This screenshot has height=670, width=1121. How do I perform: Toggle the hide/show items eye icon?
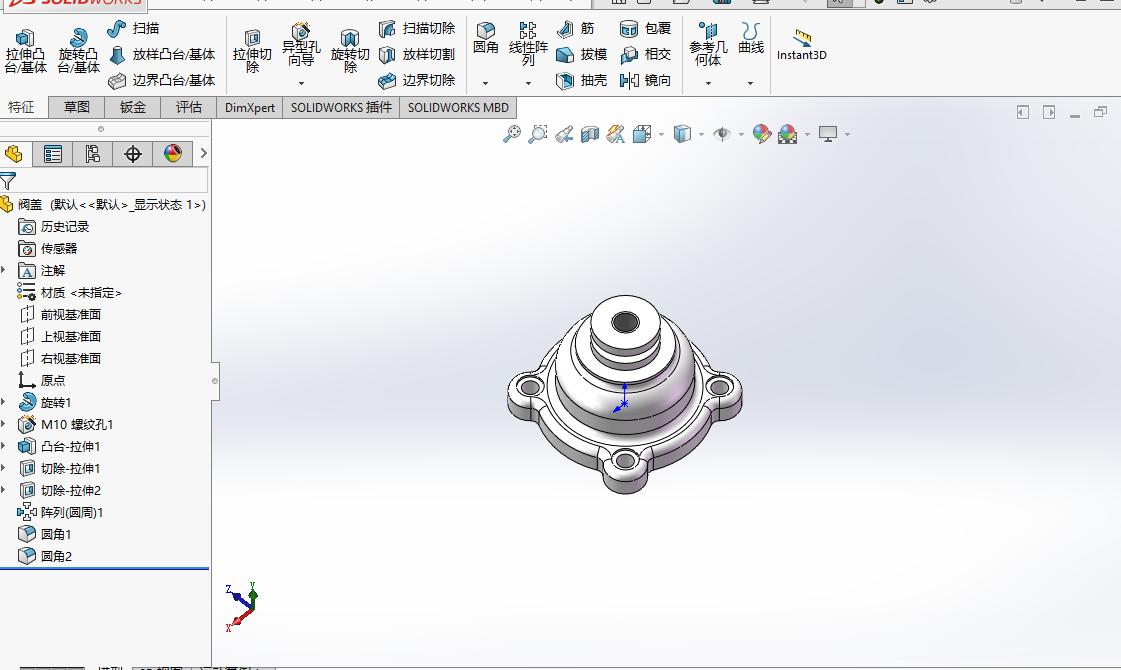721,134
